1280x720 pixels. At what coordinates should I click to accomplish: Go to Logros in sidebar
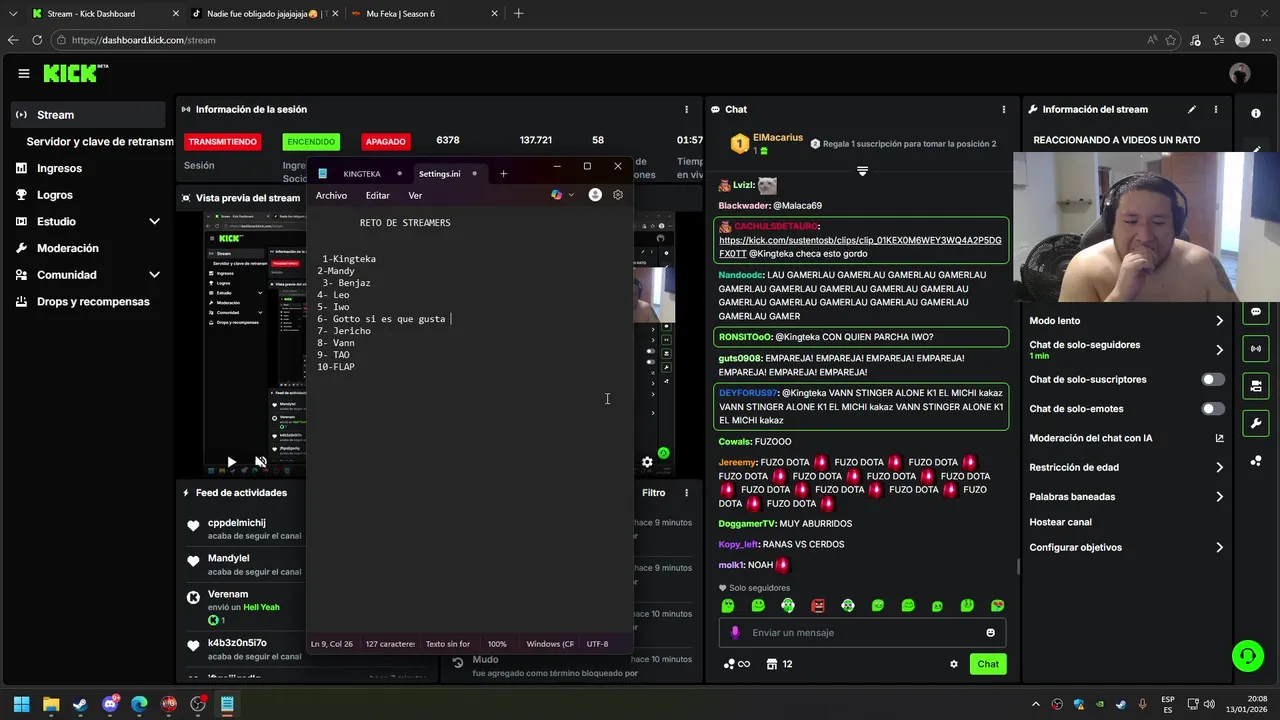pos(55,195)
